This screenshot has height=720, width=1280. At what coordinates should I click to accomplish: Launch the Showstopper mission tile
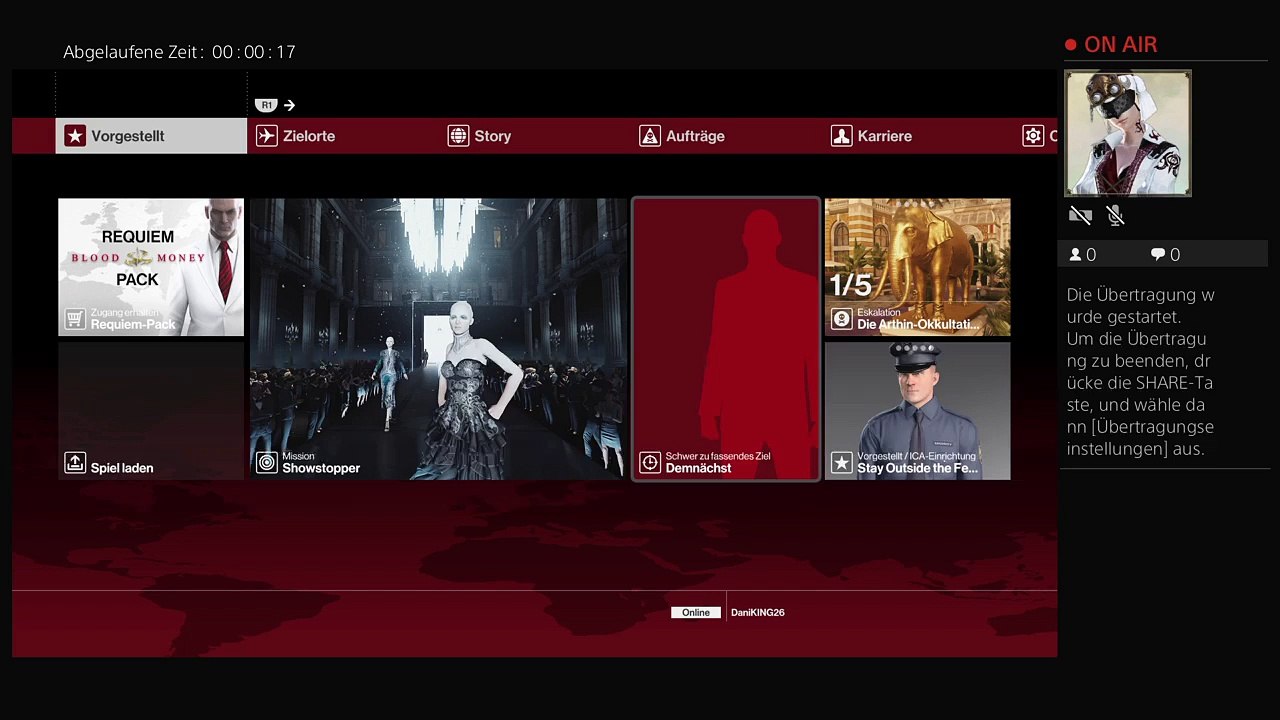[439, 339]
